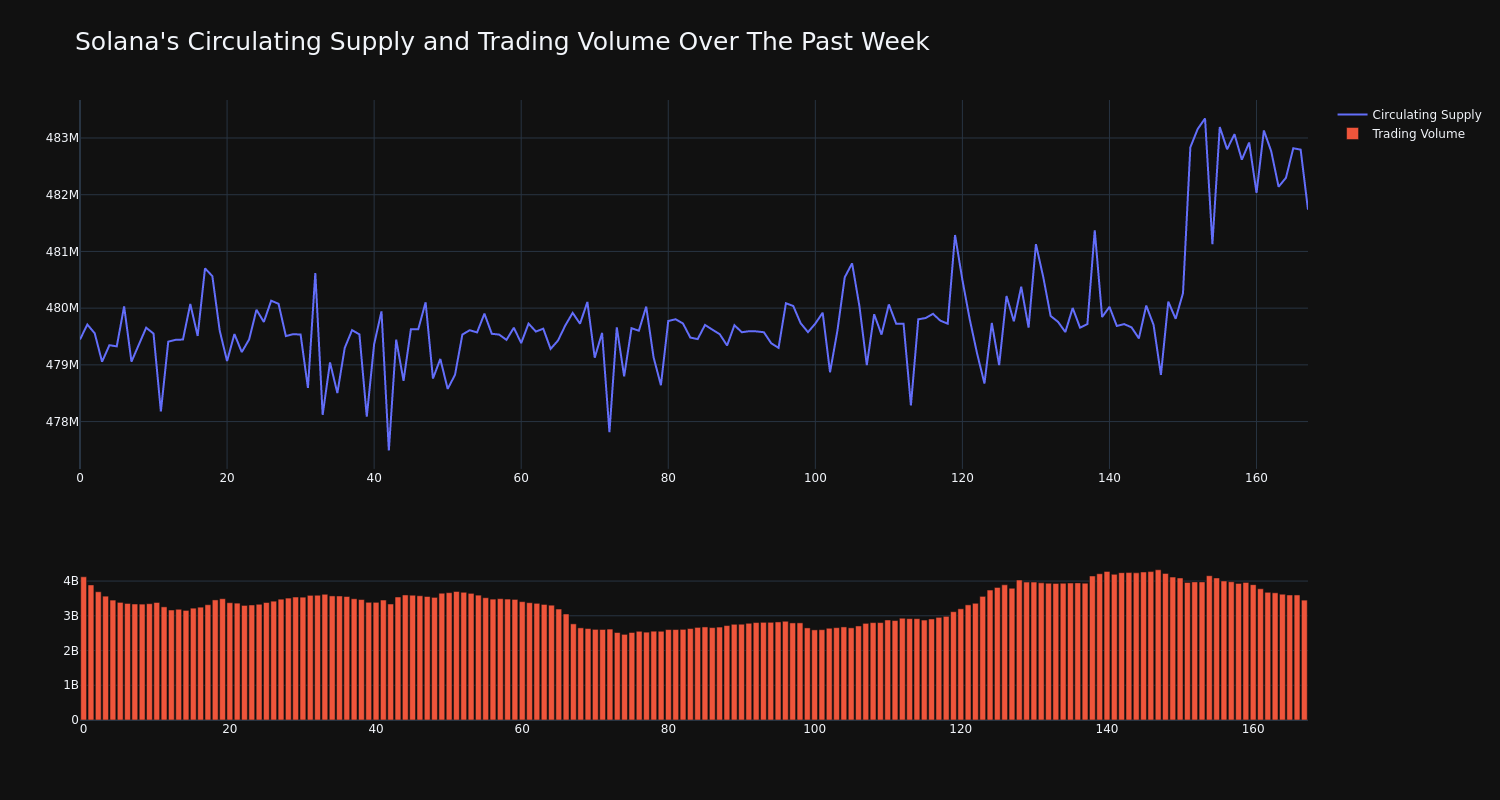
Task: Click the 1B volume axis label
Action: coord(71,685)
